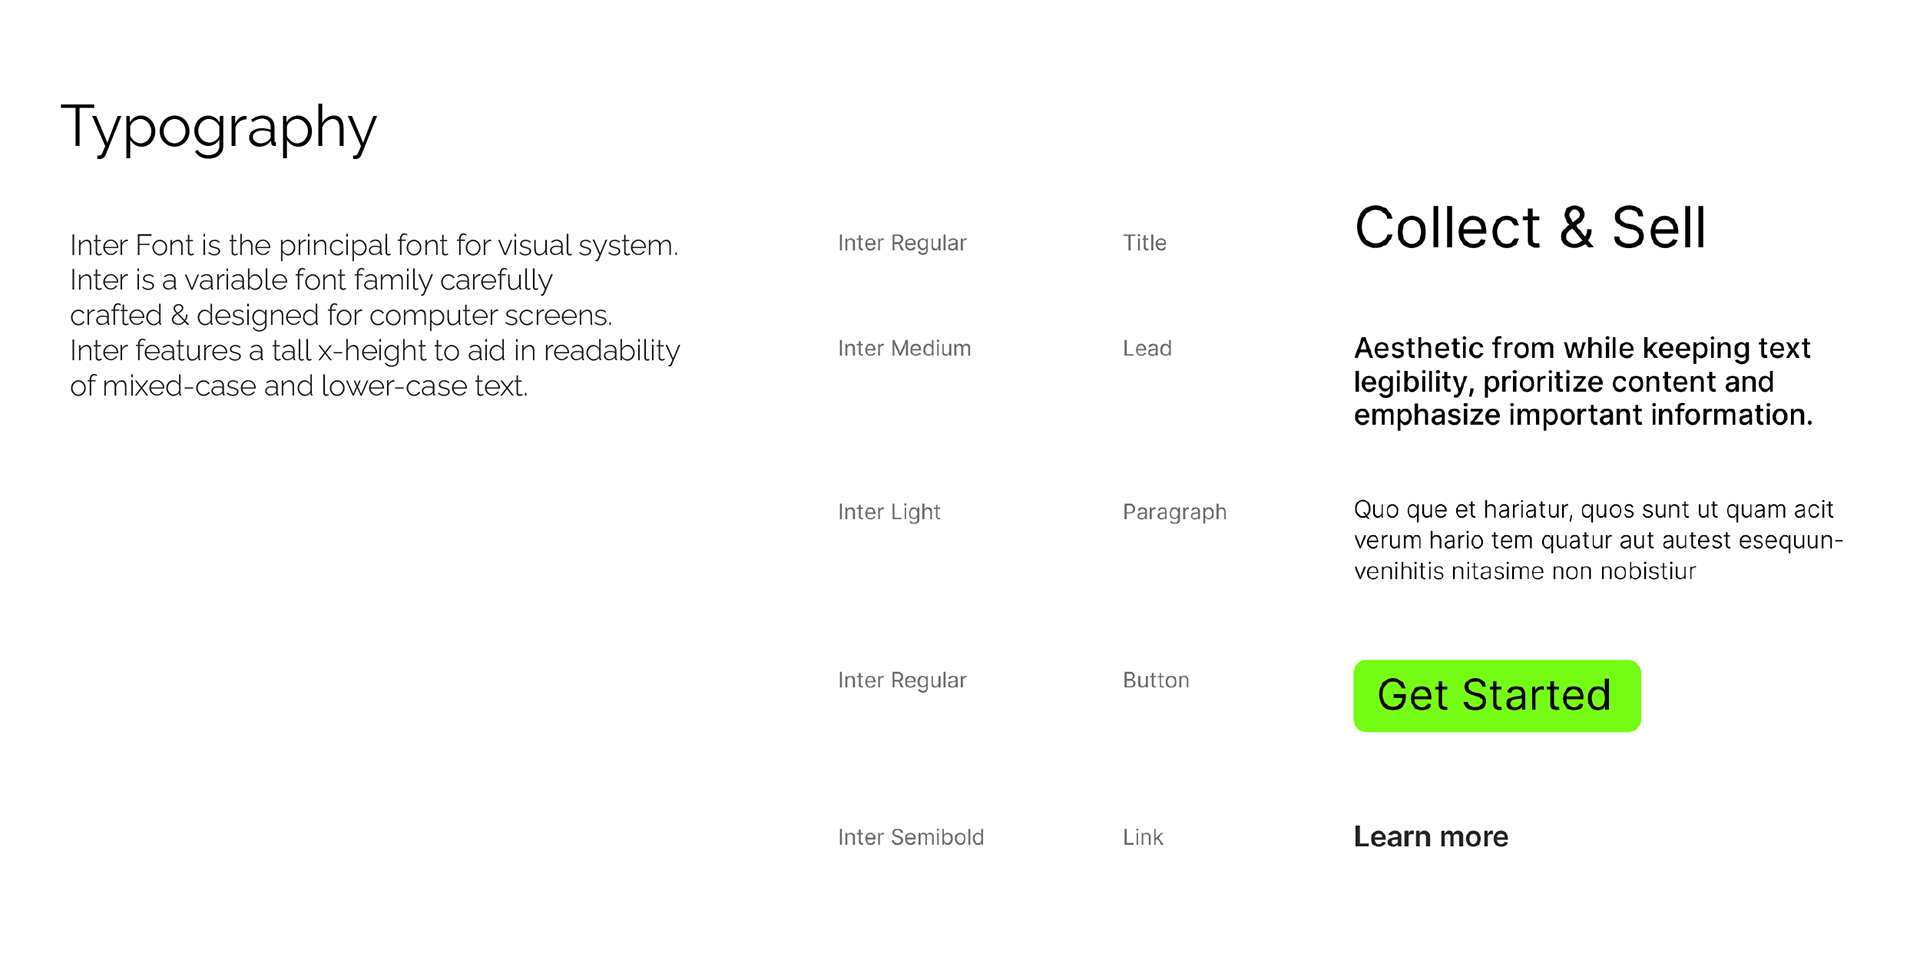Image resolution: width=1920 pixels, height=960 pixels.
Task: Click the 'Quo que et hariatur' paragraph line
Action: pos(1593,509)
